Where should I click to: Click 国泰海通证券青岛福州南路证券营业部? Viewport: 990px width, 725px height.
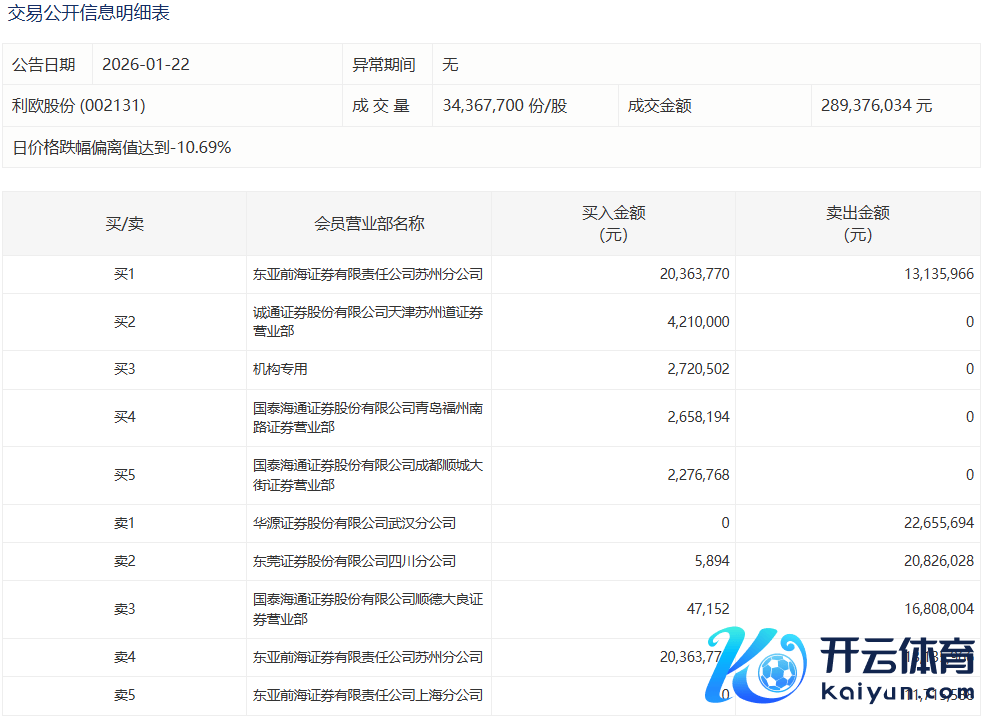point(368,417)
